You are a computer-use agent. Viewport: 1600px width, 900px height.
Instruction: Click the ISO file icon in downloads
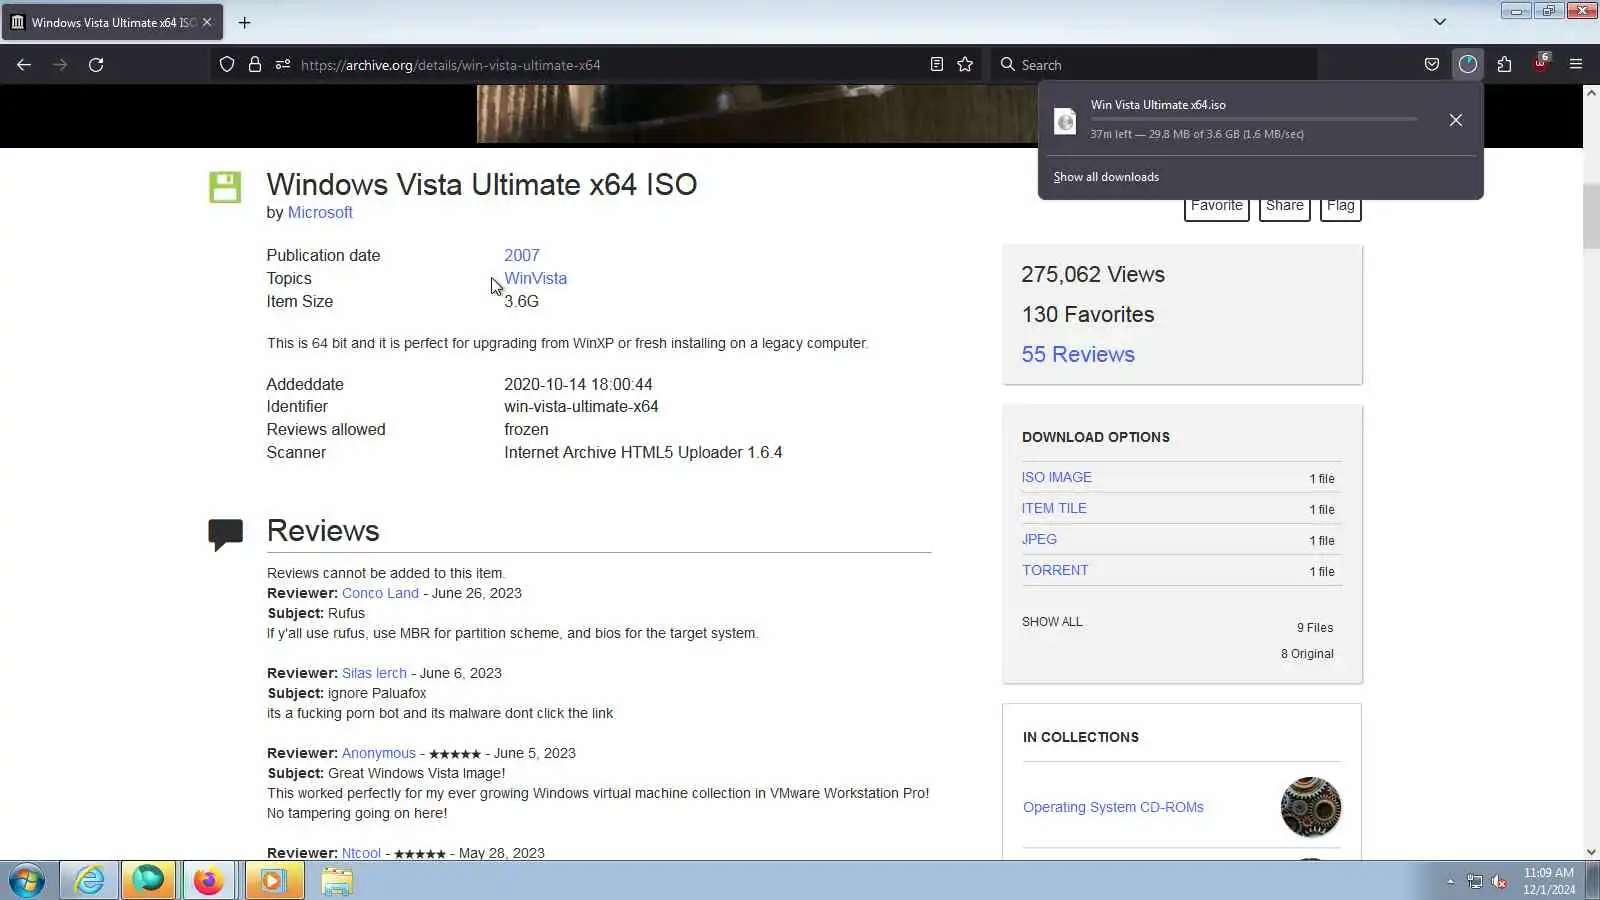click(x=1066, y=121)
